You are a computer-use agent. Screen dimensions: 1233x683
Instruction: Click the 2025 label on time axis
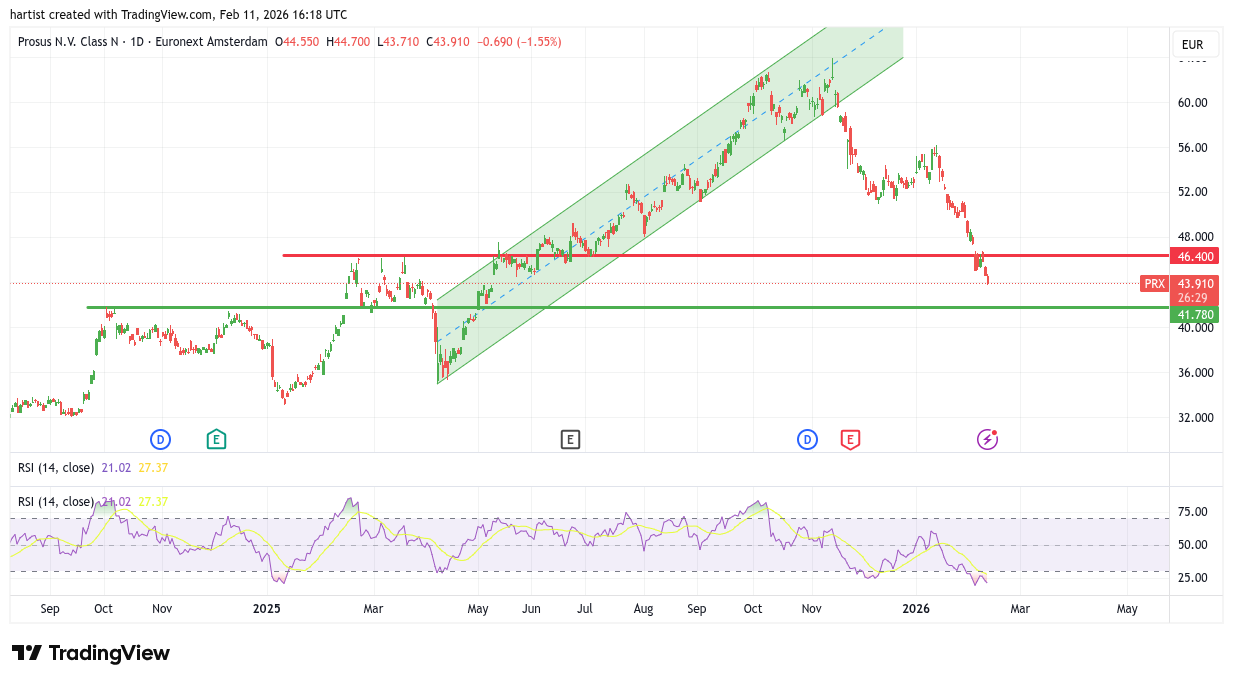point(267,608)
